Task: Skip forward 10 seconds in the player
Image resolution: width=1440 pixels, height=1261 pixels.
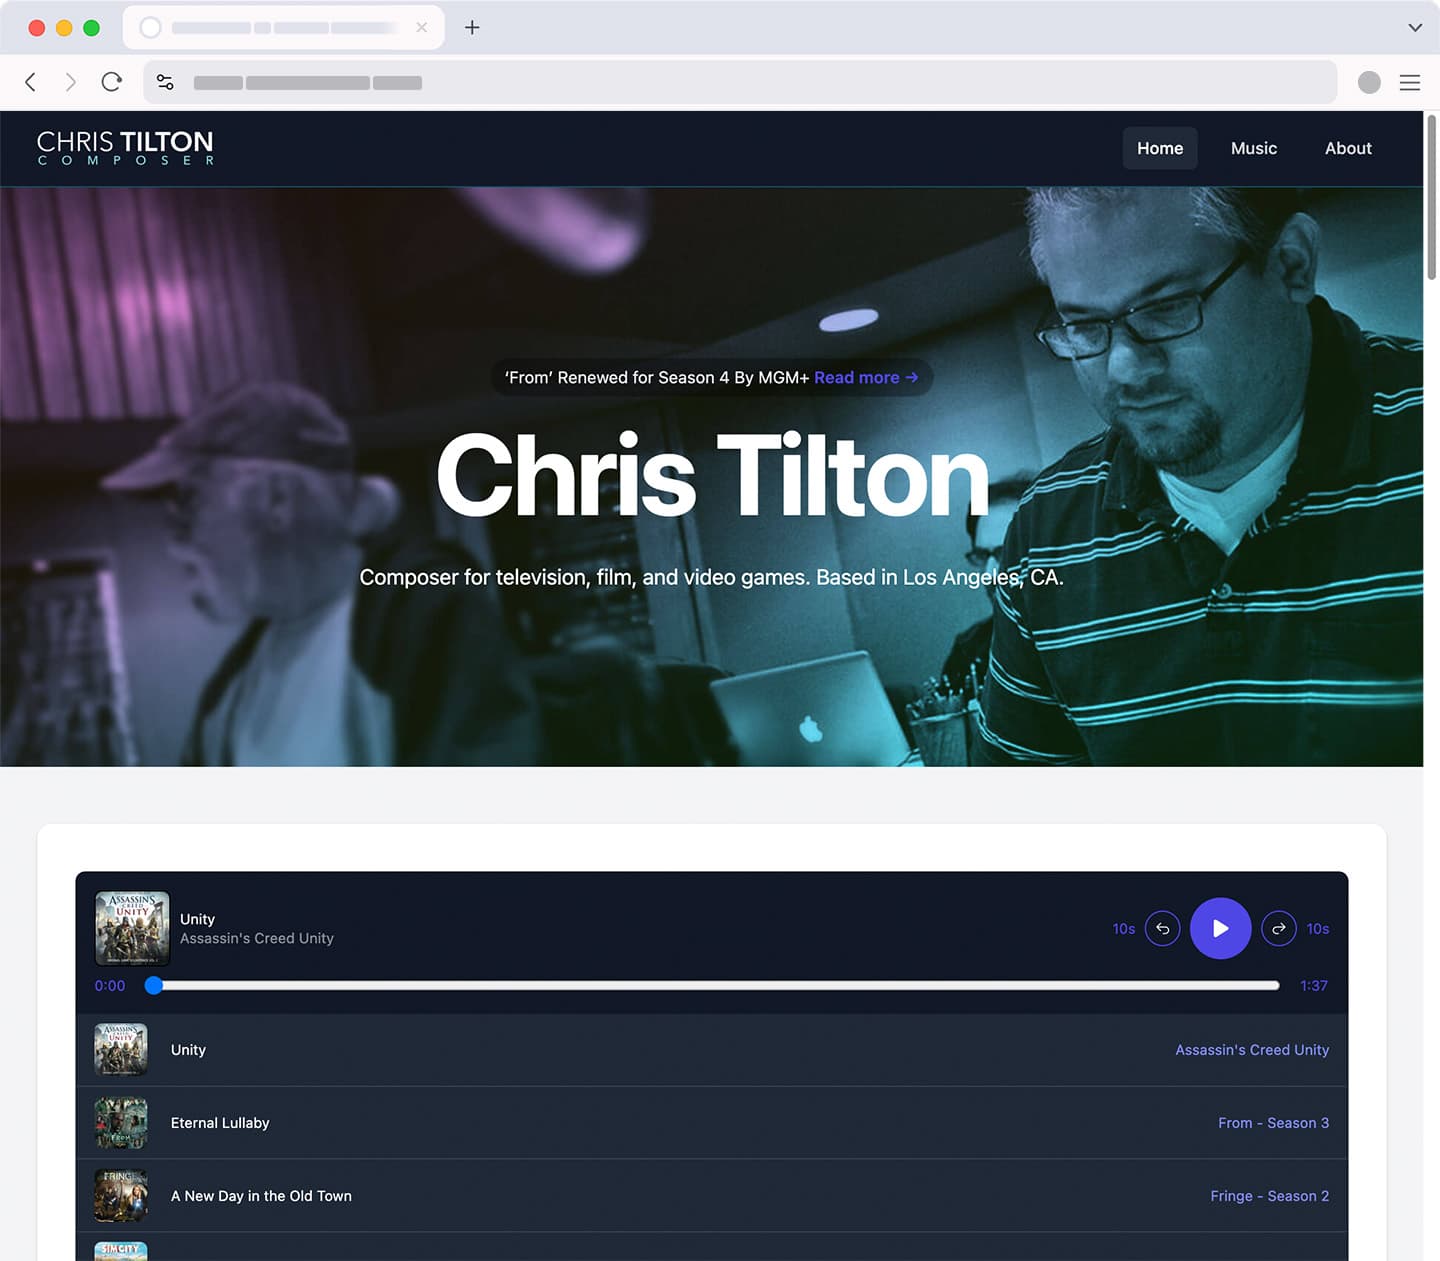Action: (1279, 928)
